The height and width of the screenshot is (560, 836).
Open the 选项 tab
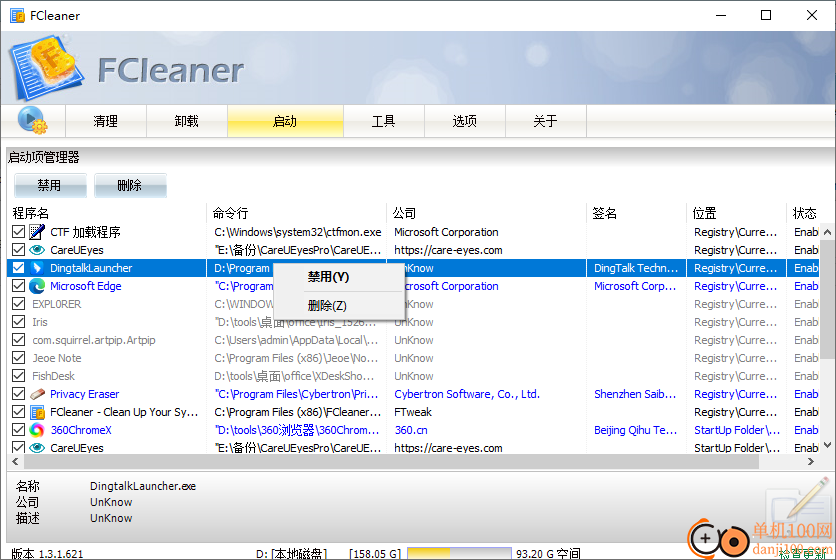tap(465, 121)
